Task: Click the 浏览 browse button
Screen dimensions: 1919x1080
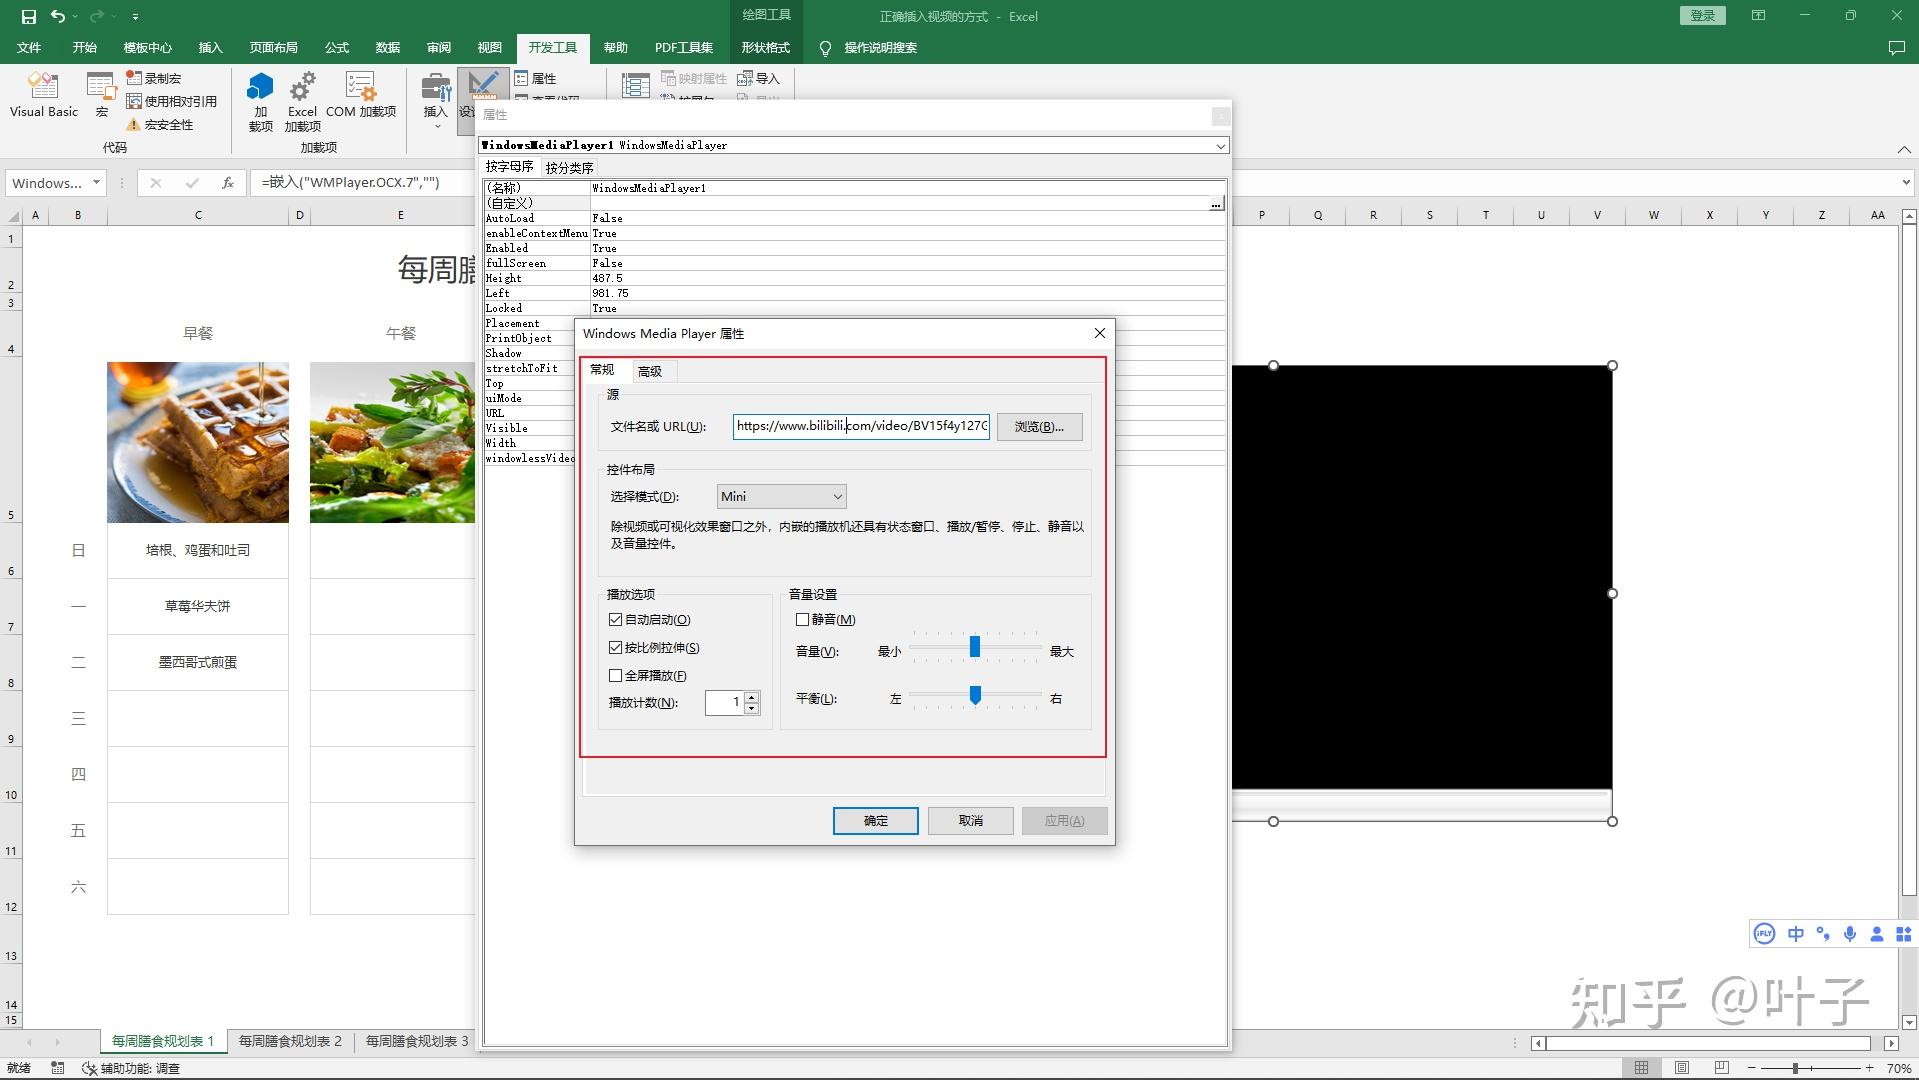Action: click(x=1039, y=427)
